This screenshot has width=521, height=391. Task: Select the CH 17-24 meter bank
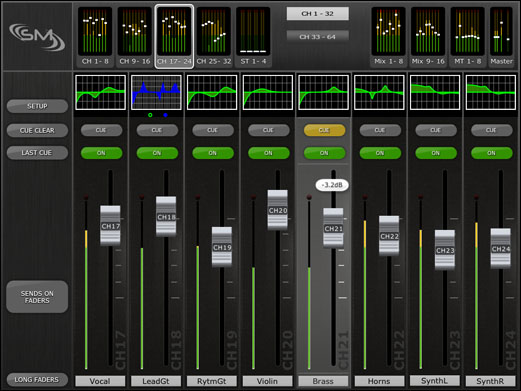[x=174, y=36]
